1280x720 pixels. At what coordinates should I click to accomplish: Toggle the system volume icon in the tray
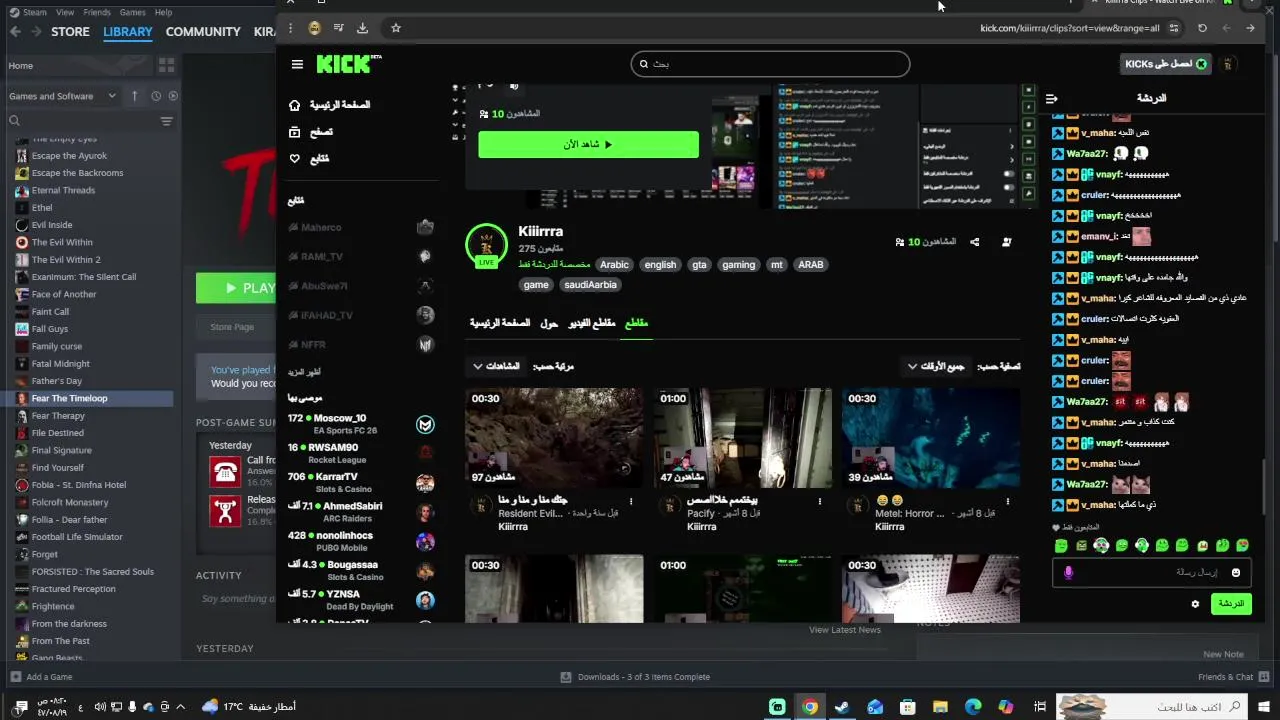(x=100, y=707)
